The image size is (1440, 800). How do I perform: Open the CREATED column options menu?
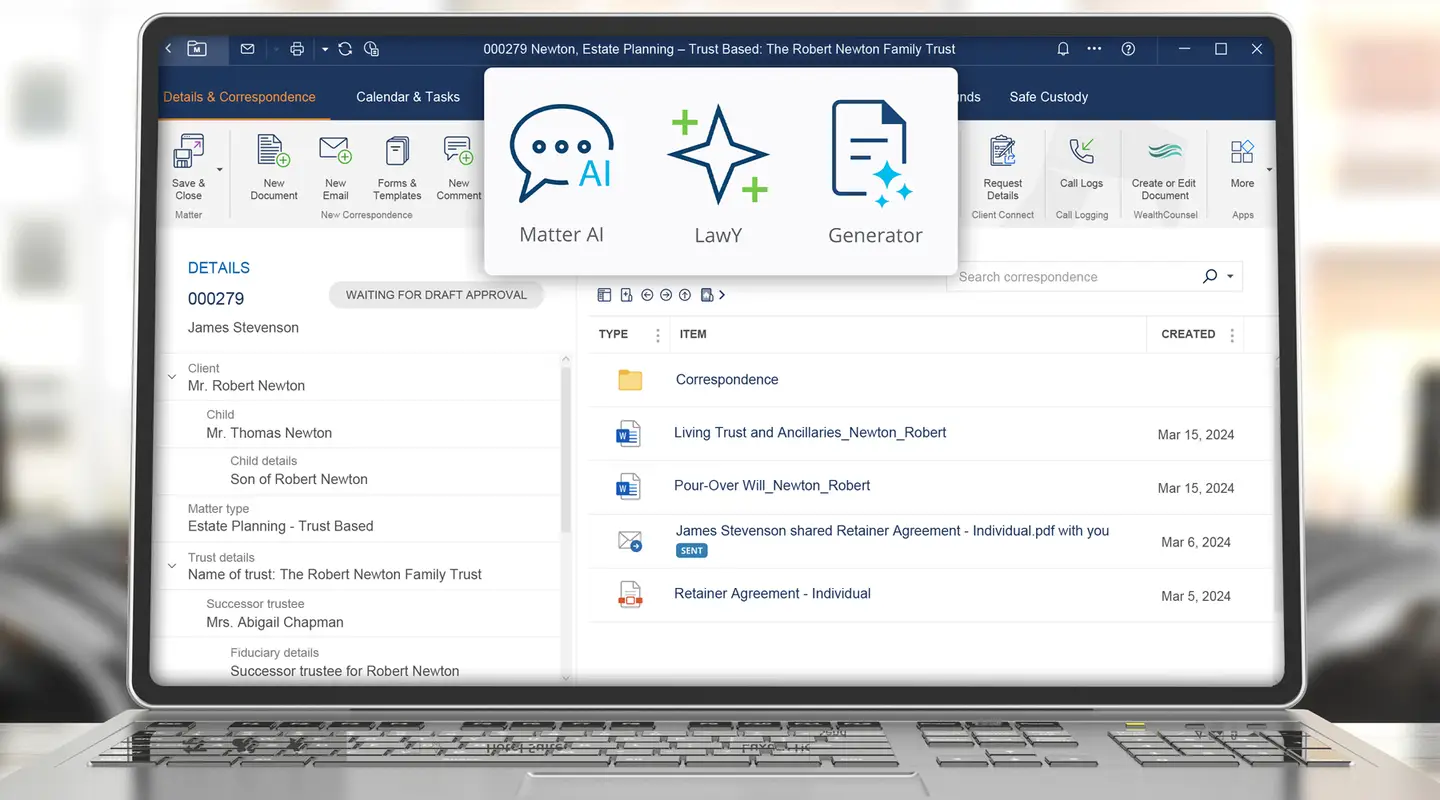[x=1231, y=335]
